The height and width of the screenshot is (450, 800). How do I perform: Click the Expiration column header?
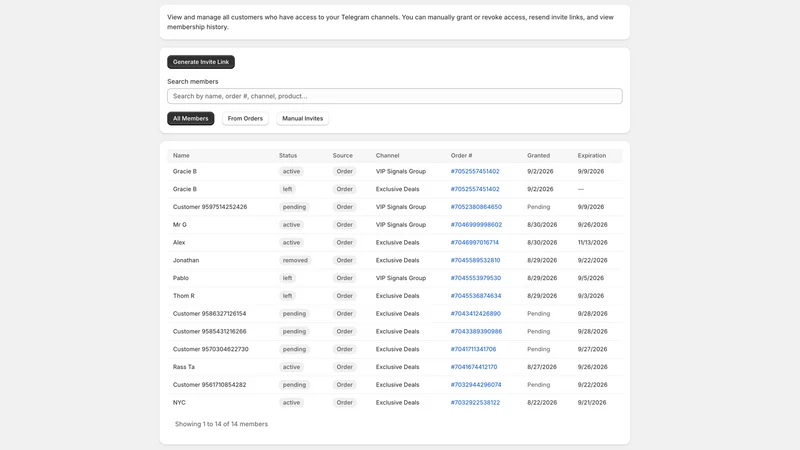coord(592,156)
